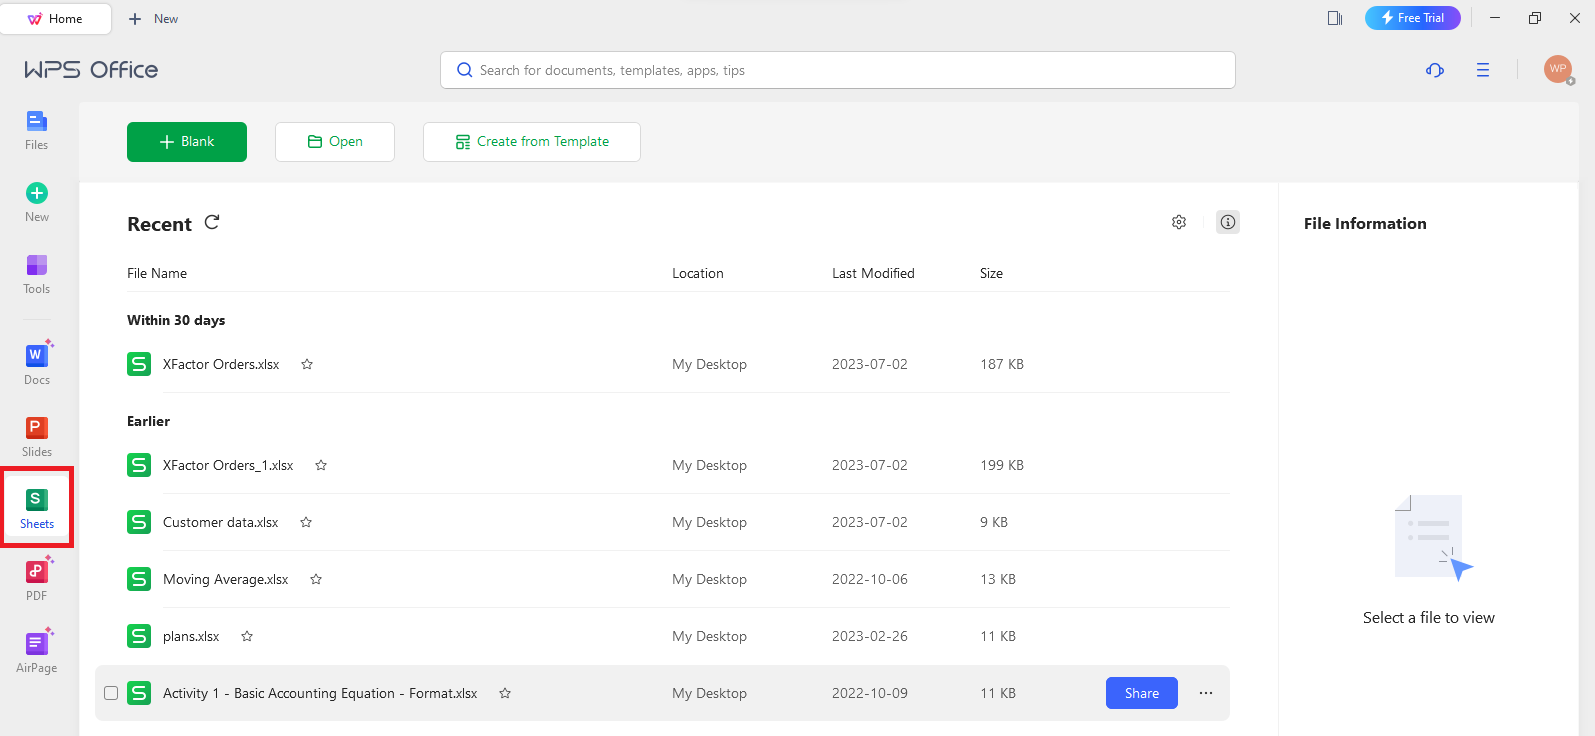Viewport: 1595px width, 736px height.
Task: Star the XFactor Orders_1.xlsx file
Action: pos(321,465)
